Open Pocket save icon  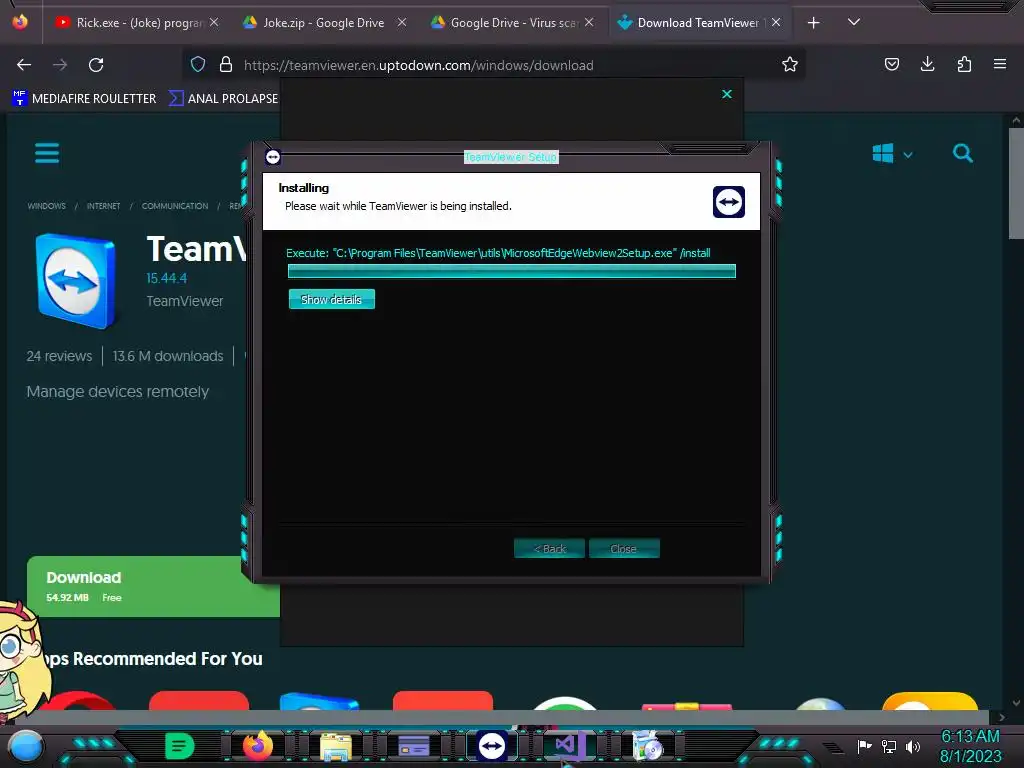pyautogui.click(x=891, y=64)
